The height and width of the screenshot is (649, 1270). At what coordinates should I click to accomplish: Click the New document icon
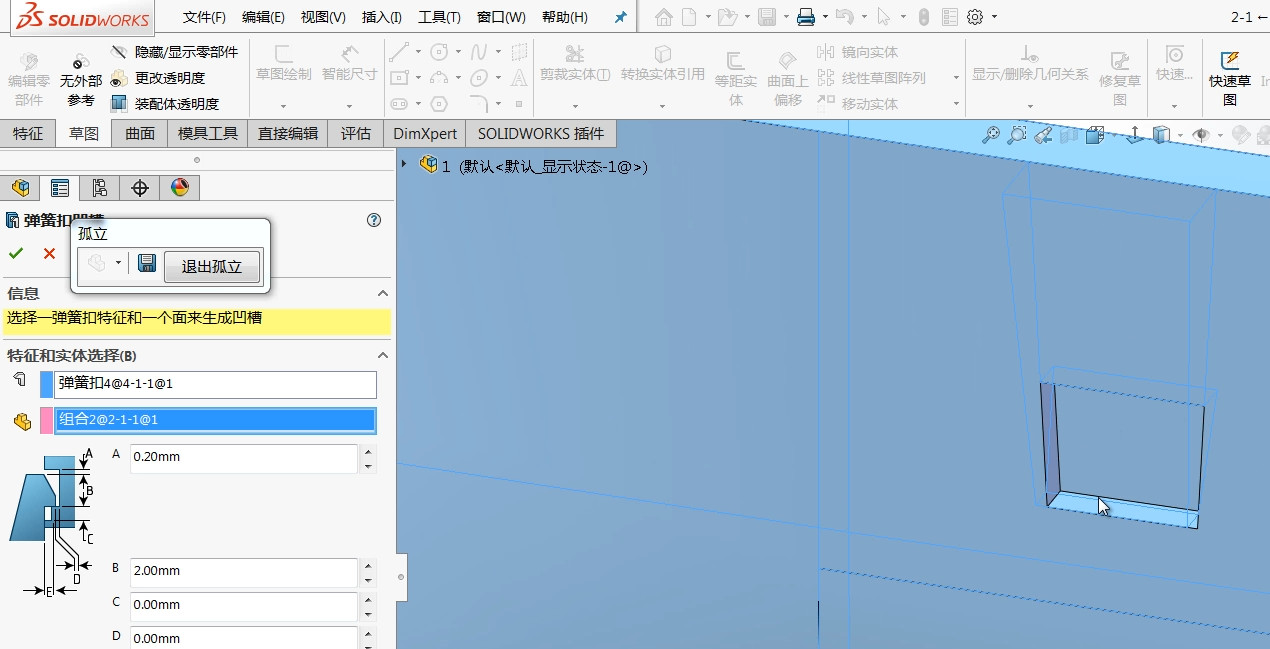pyautogui.click(x=690, y=17)
